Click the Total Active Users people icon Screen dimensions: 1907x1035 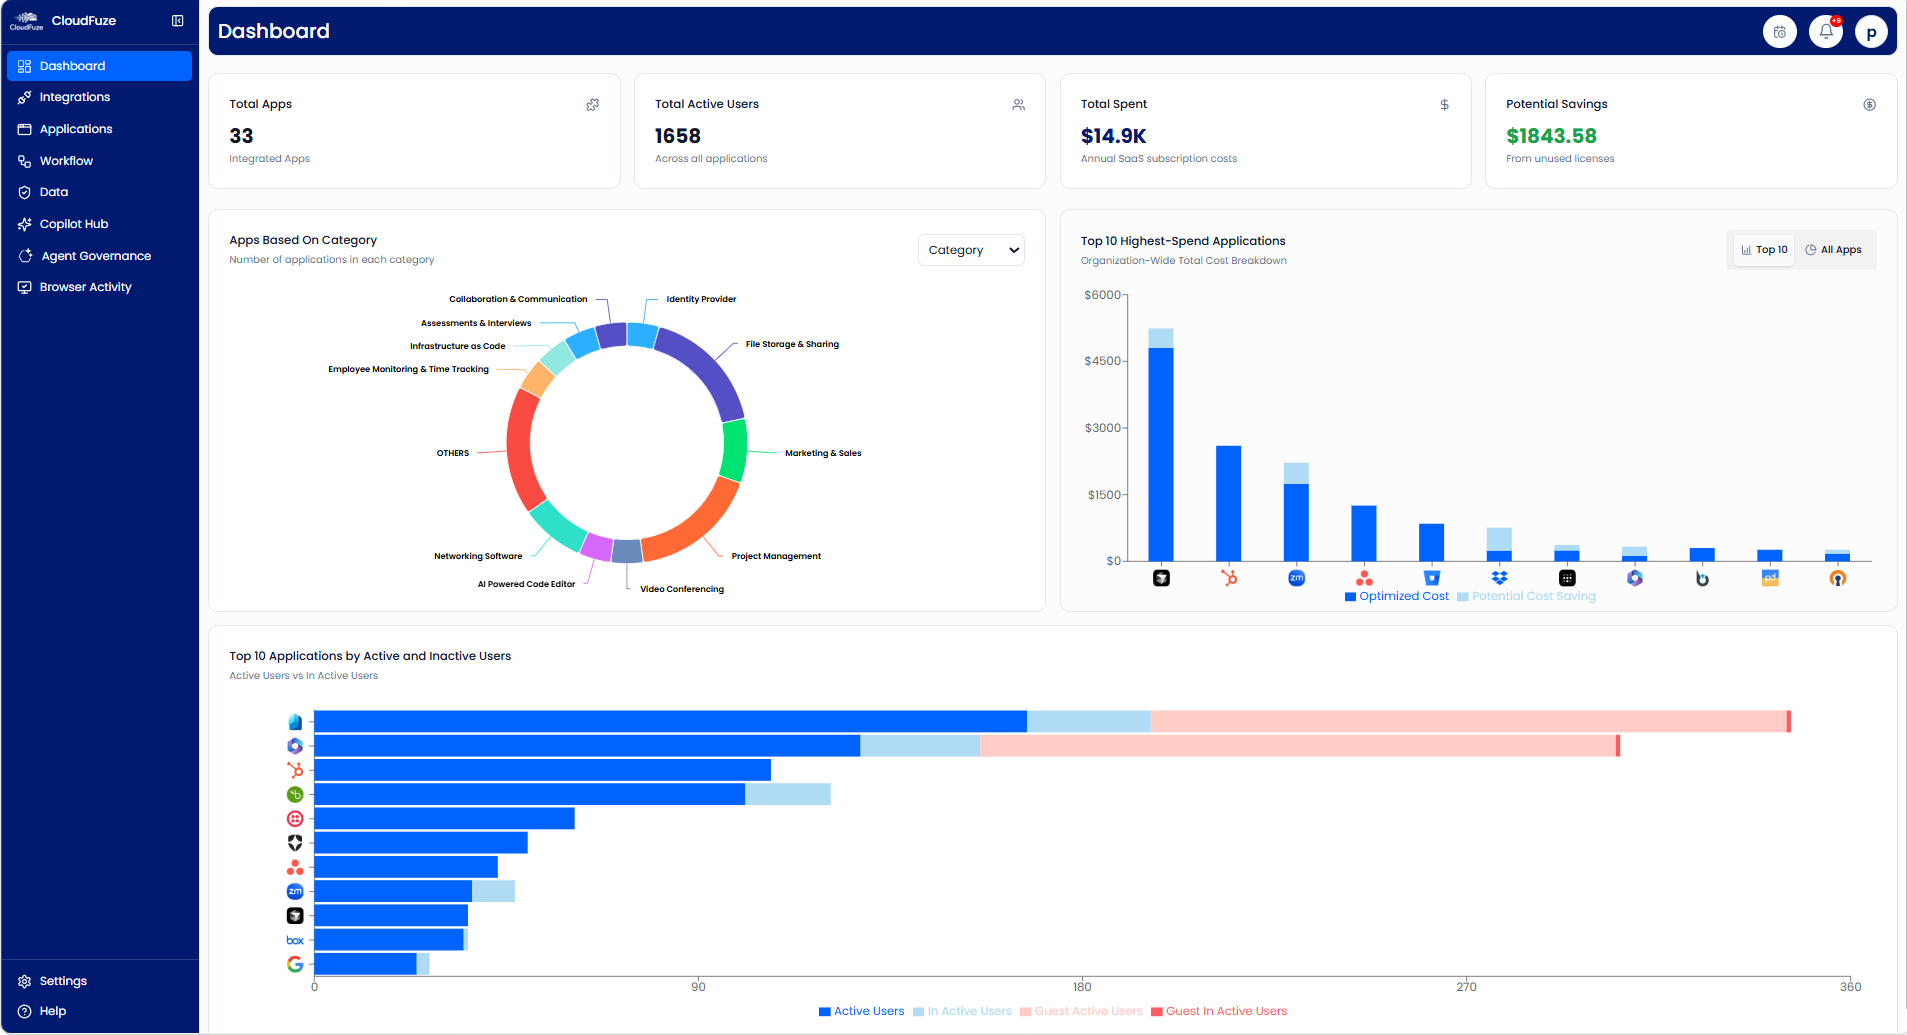click(x=1019, y=104)
